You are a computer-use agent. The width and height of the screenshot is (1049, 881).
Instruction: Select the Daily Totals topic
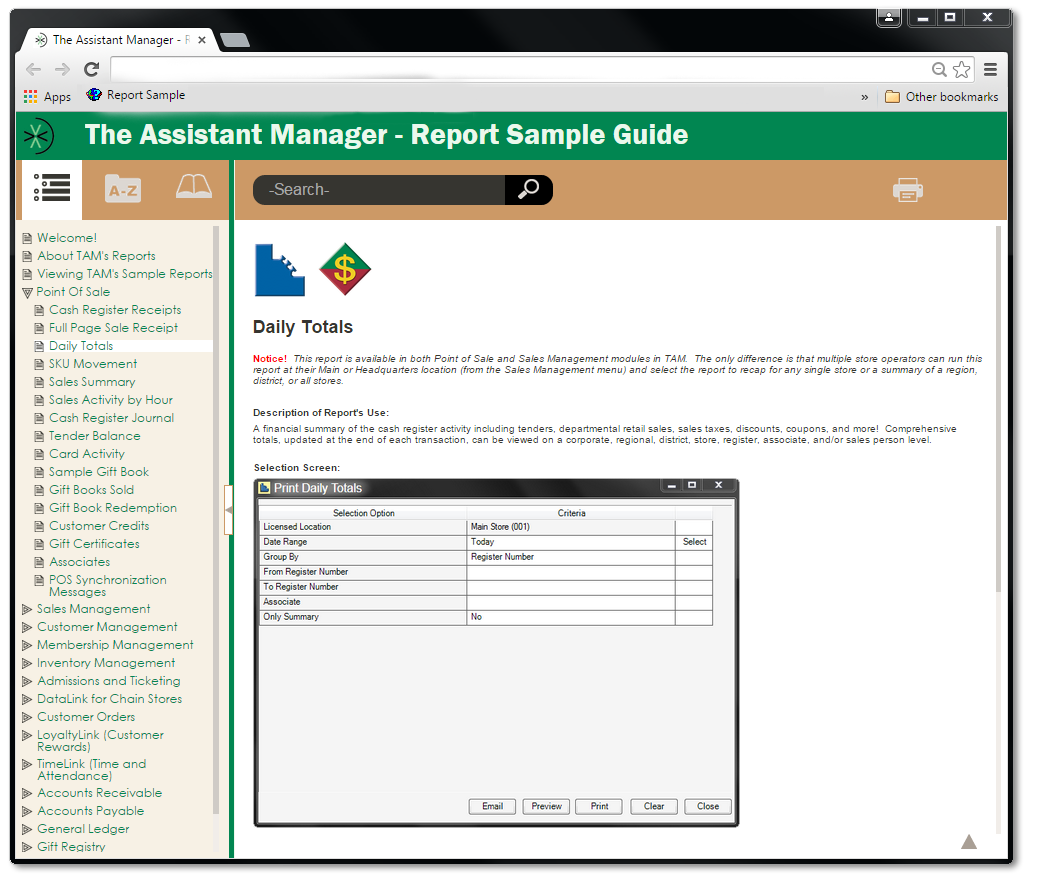[x=81, y=347]
